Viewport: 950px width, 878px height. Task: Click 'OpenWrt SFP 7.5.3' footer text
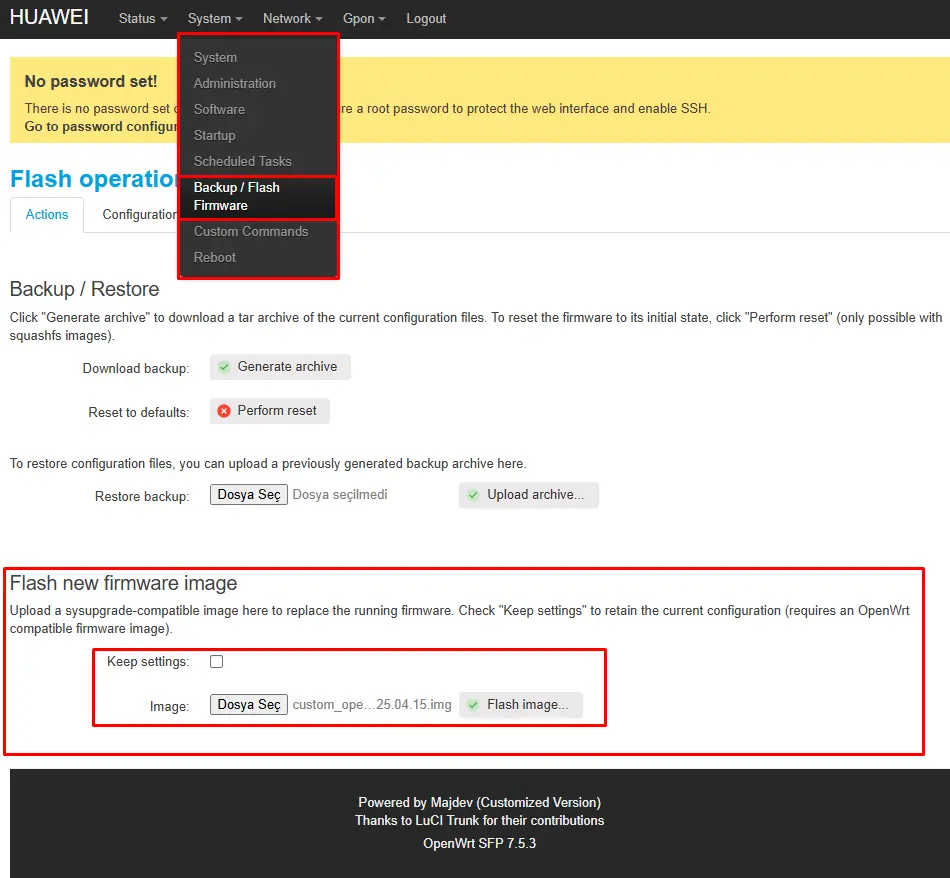[479, 843]
